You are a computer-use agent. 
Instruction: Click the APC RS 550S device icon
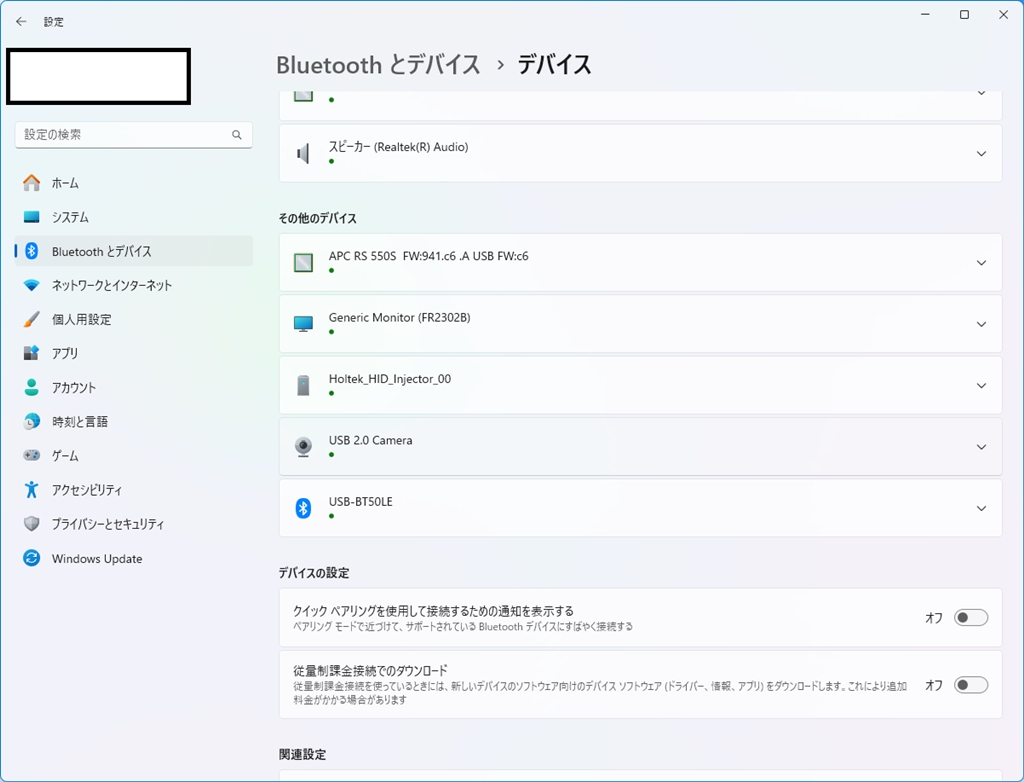tap(303, 263)
